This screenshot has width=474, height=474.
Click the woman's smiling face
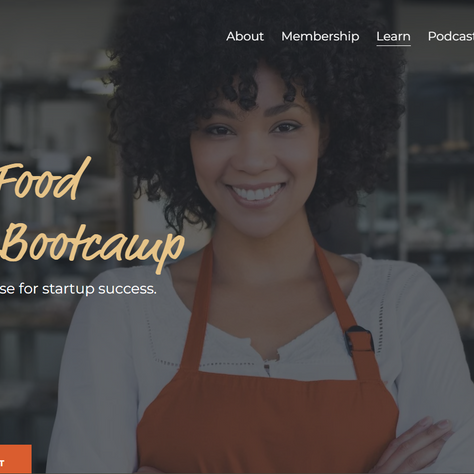(x=254, y=157)
